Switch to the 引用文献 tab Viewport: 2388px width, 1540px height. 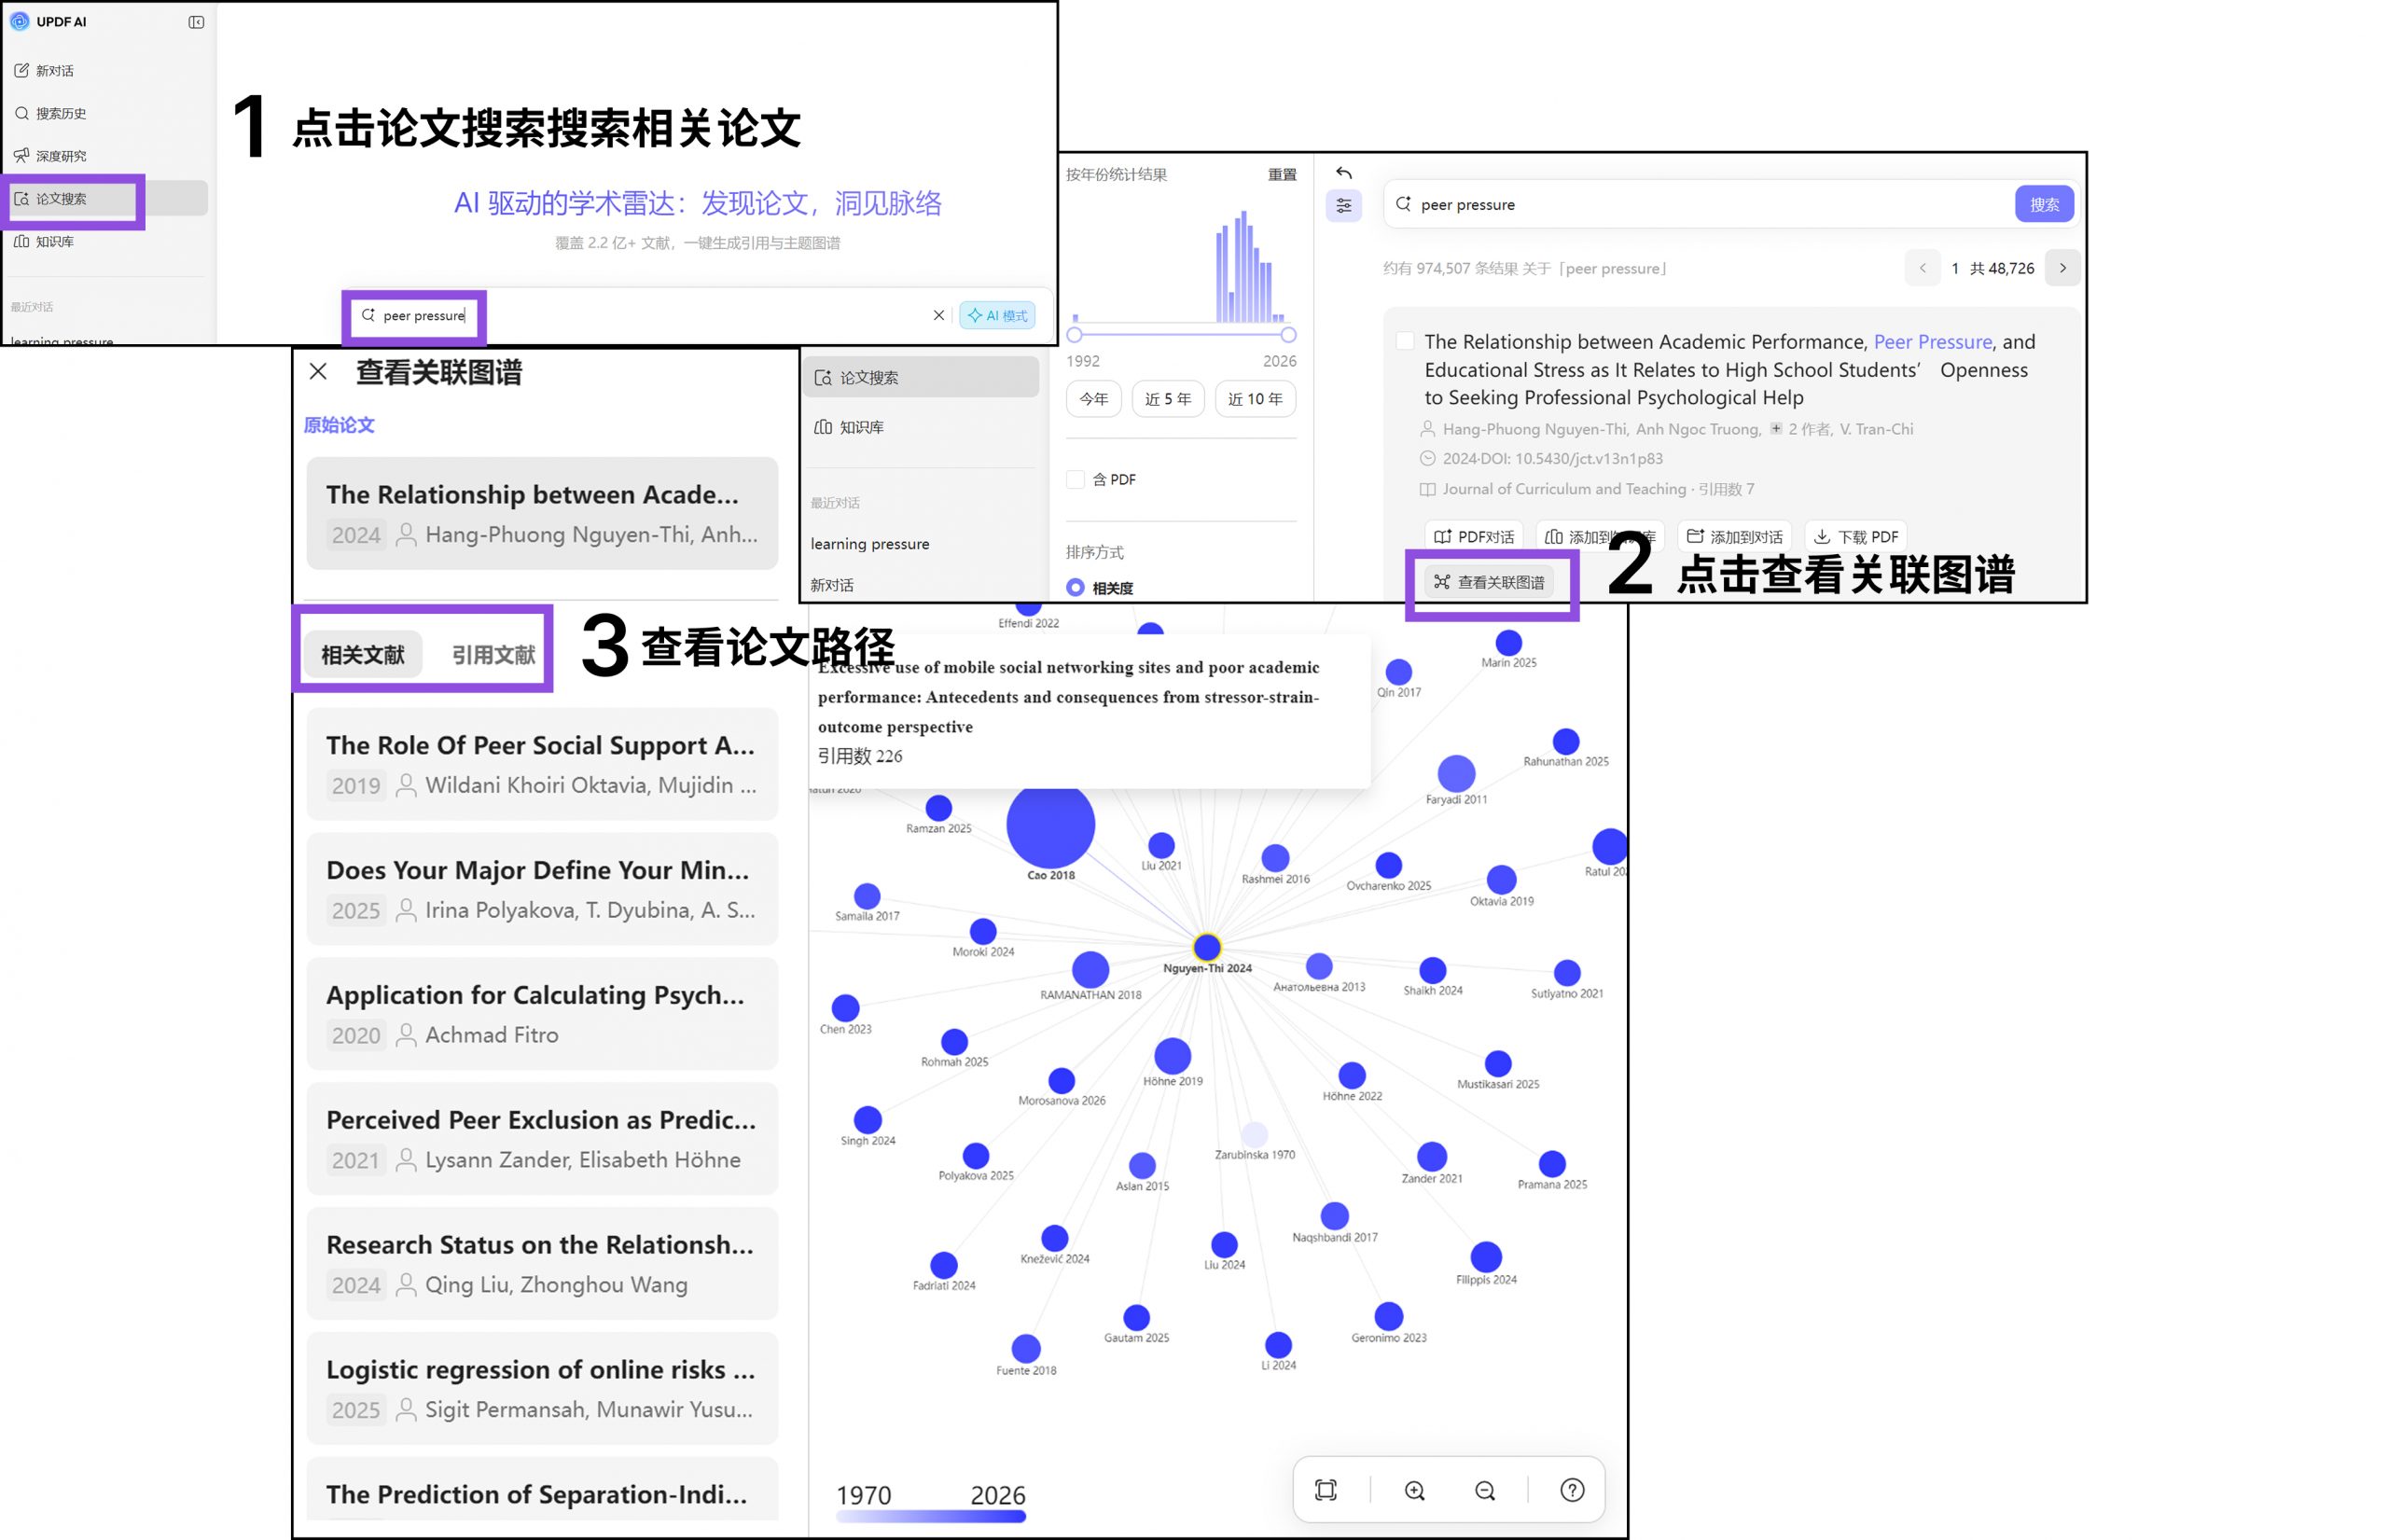[x=493, y=655]
